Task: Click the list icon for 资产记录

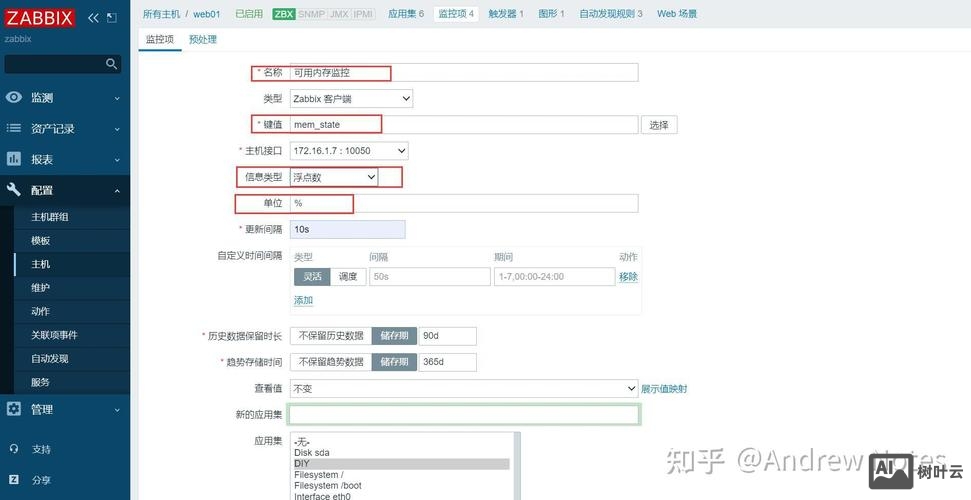Action: (14, 128)
